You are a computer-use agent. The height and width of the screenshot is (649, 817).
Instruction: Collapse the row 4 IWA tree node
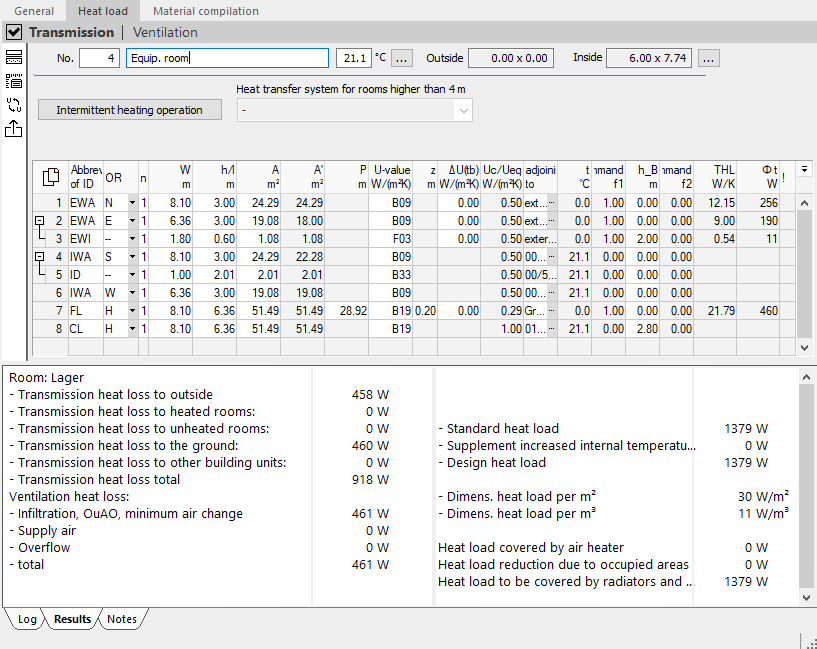coord(39,257)
